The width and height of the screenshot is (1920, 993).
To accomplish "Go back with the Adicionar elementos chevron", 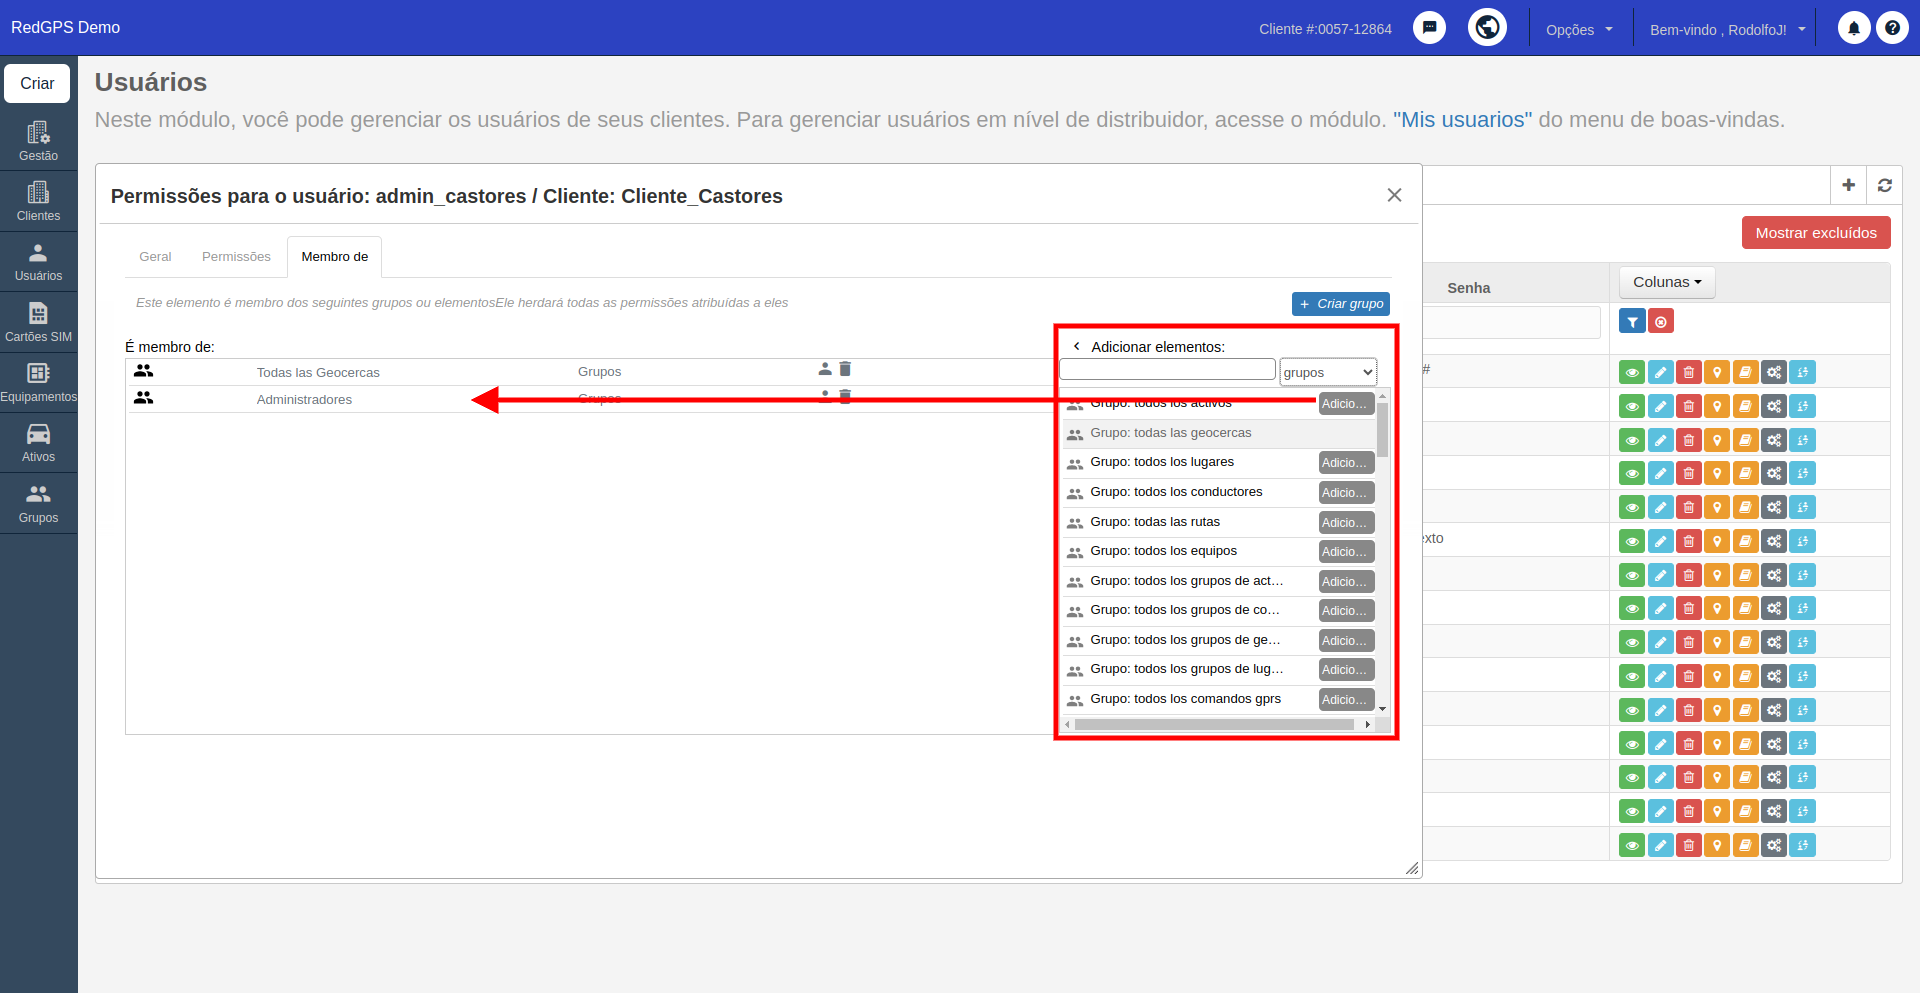I will [x=1076, y=347].
